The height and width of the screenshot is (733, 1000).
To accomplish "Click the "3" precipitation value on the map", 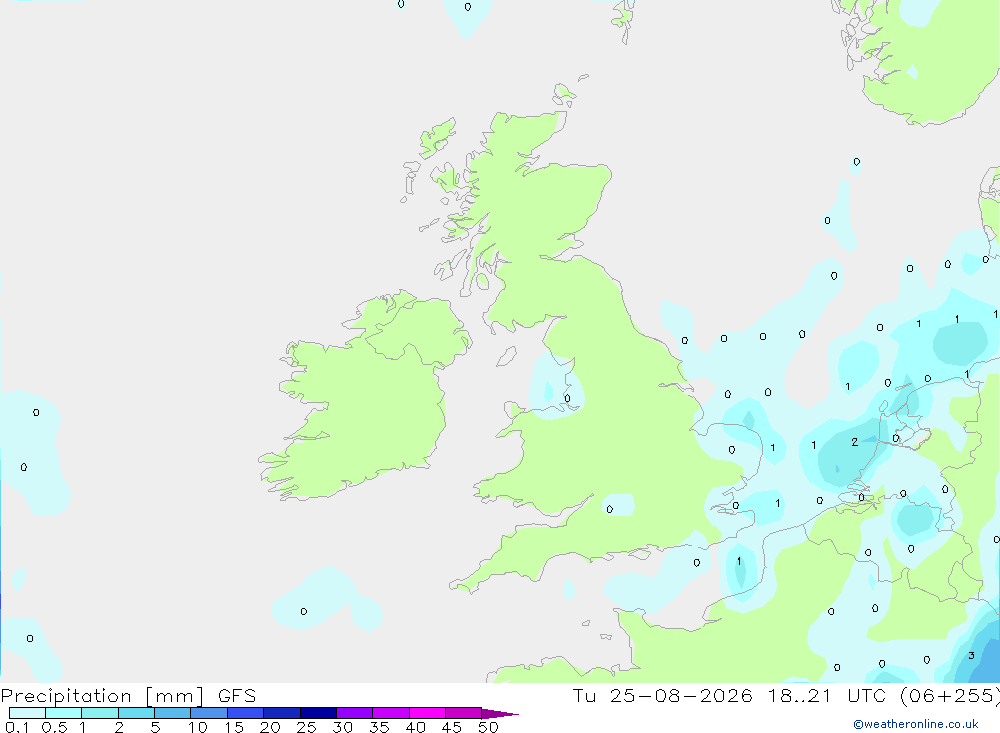I will [x=971, y=655].
